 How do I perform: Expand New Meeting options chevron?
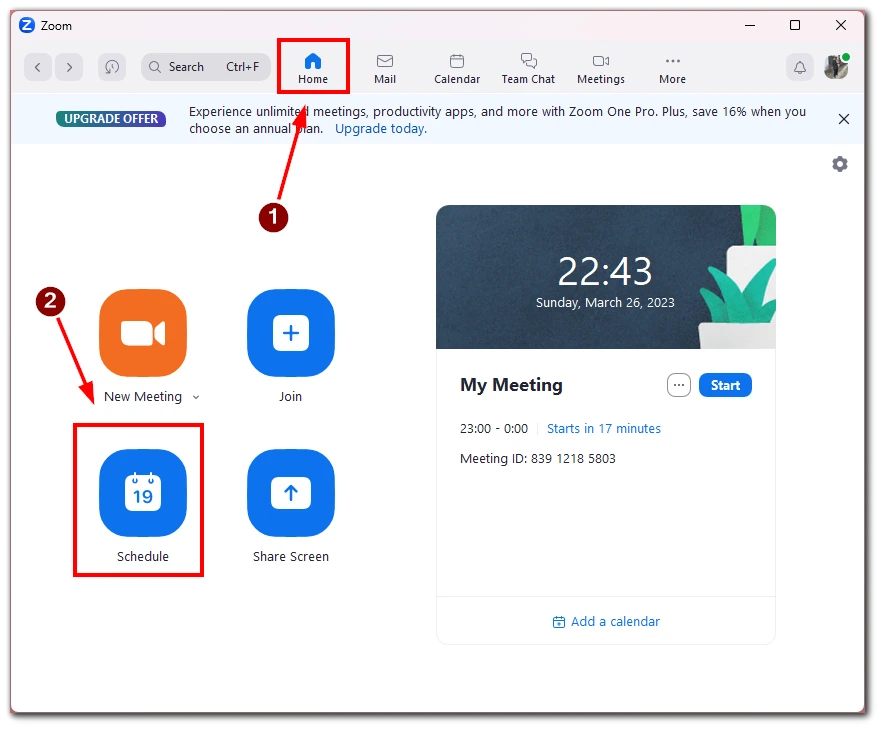pyautogui.click(x=196, y=397)
